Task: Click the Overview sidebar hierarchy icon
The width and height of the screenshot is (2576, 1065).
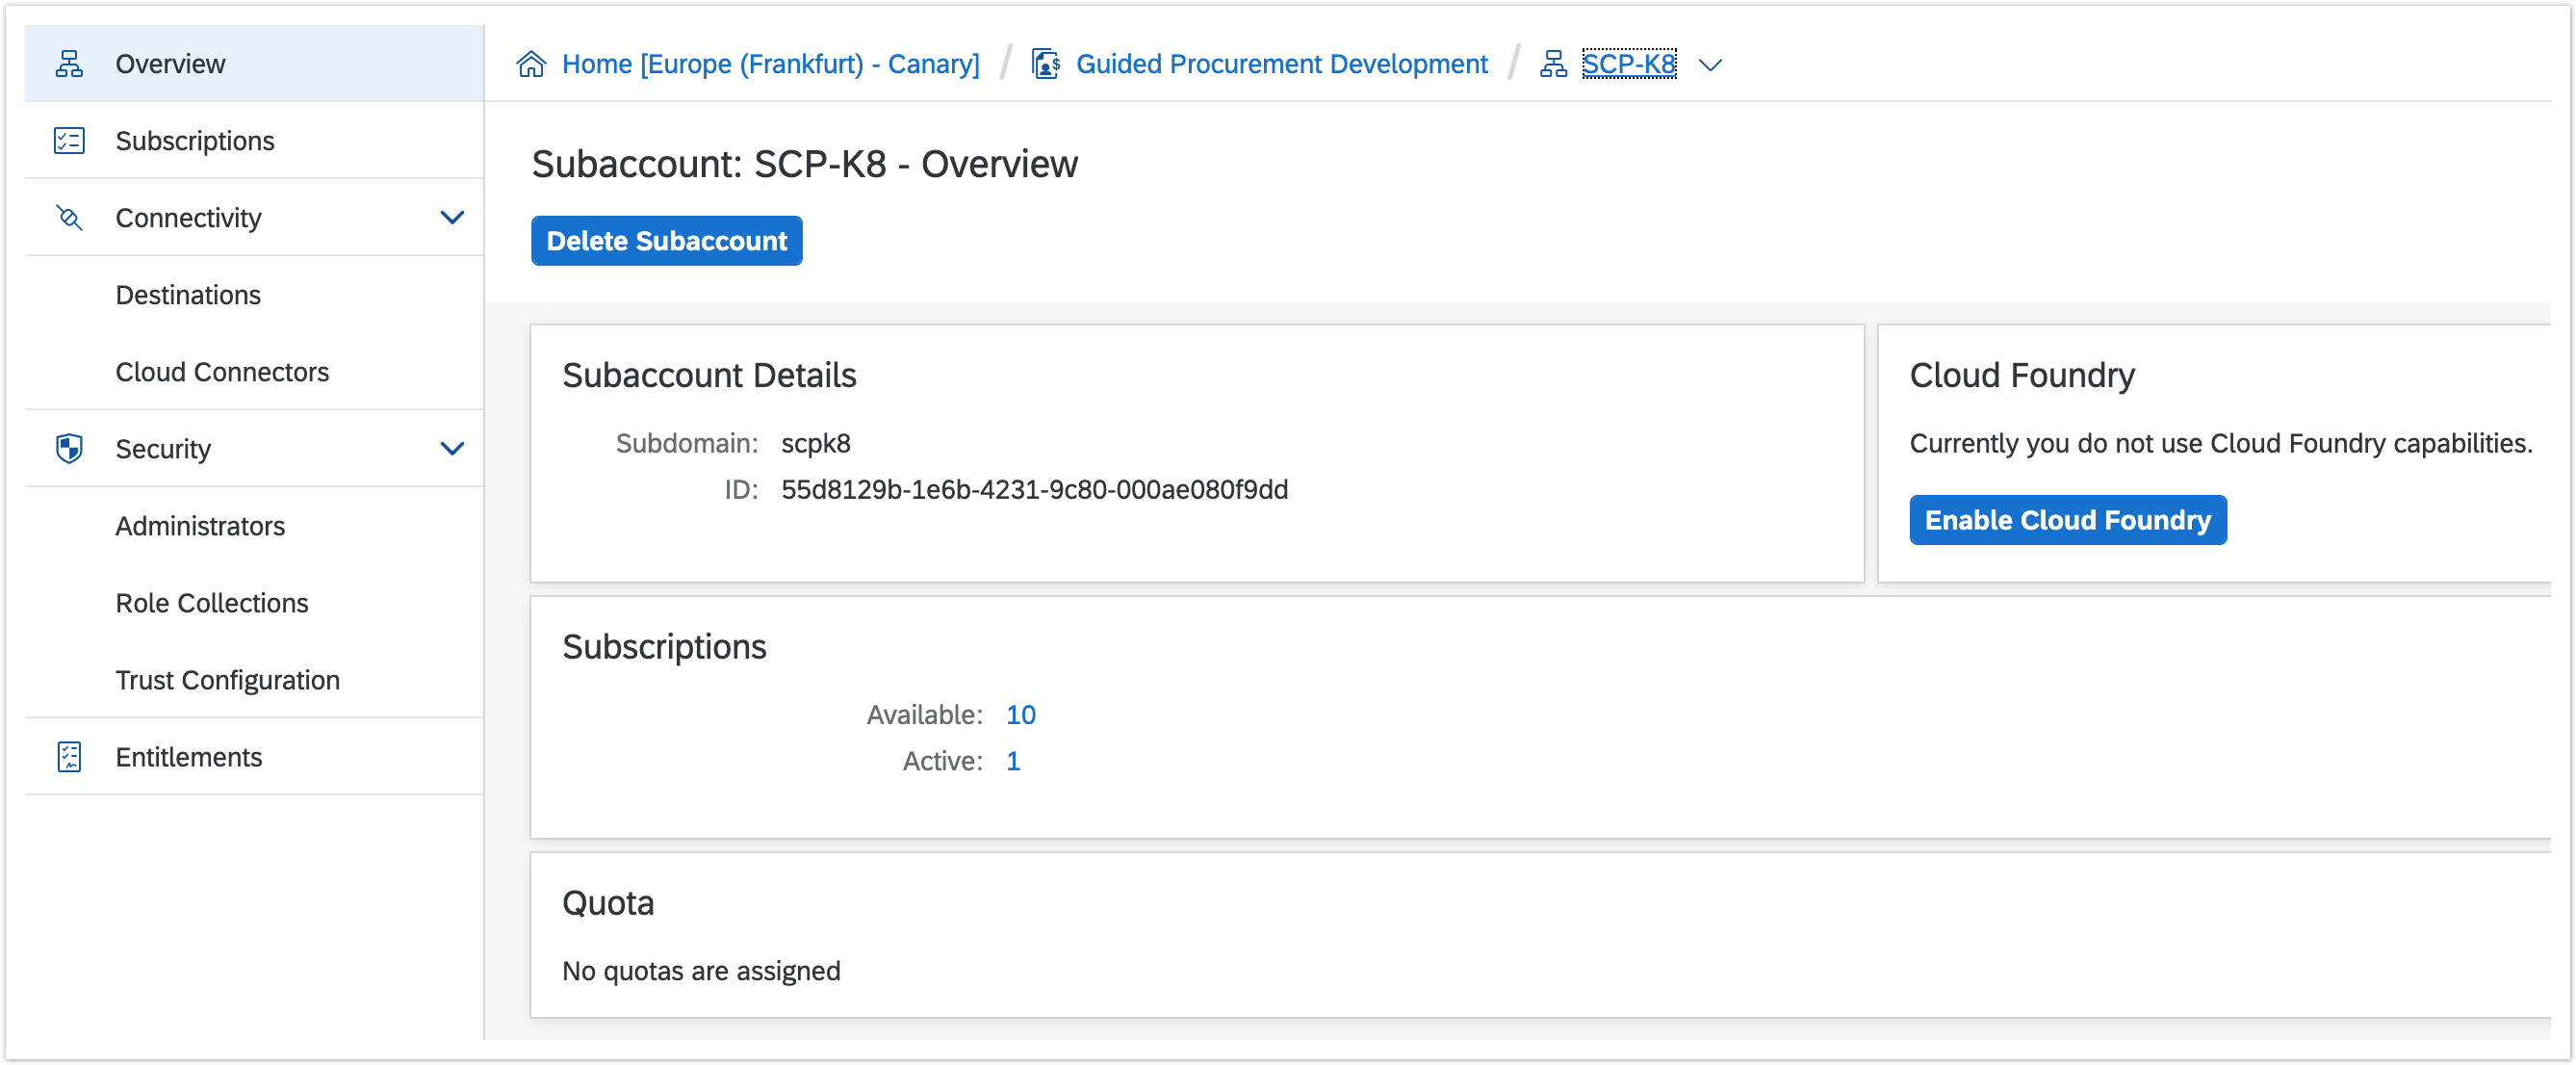Action: click(x=69, y=64)
